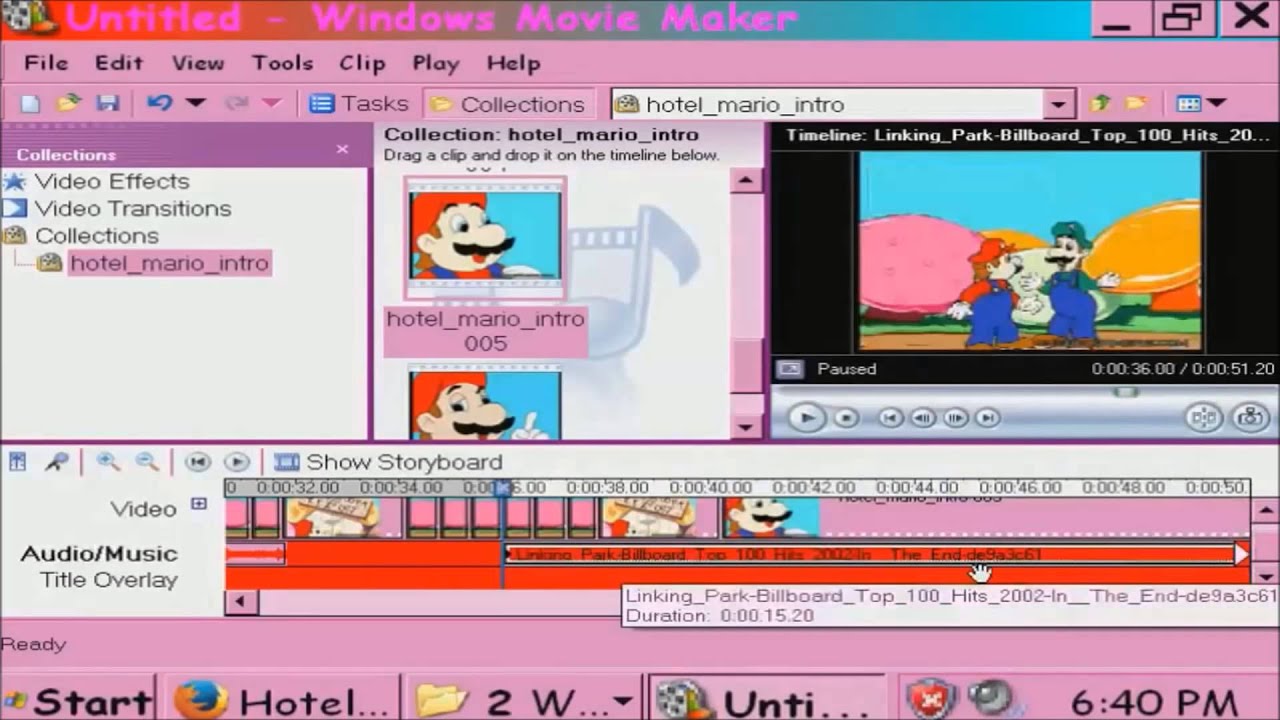Click the Split Clip icon
Screen dimensions: 1280x720
point(1204,418)
